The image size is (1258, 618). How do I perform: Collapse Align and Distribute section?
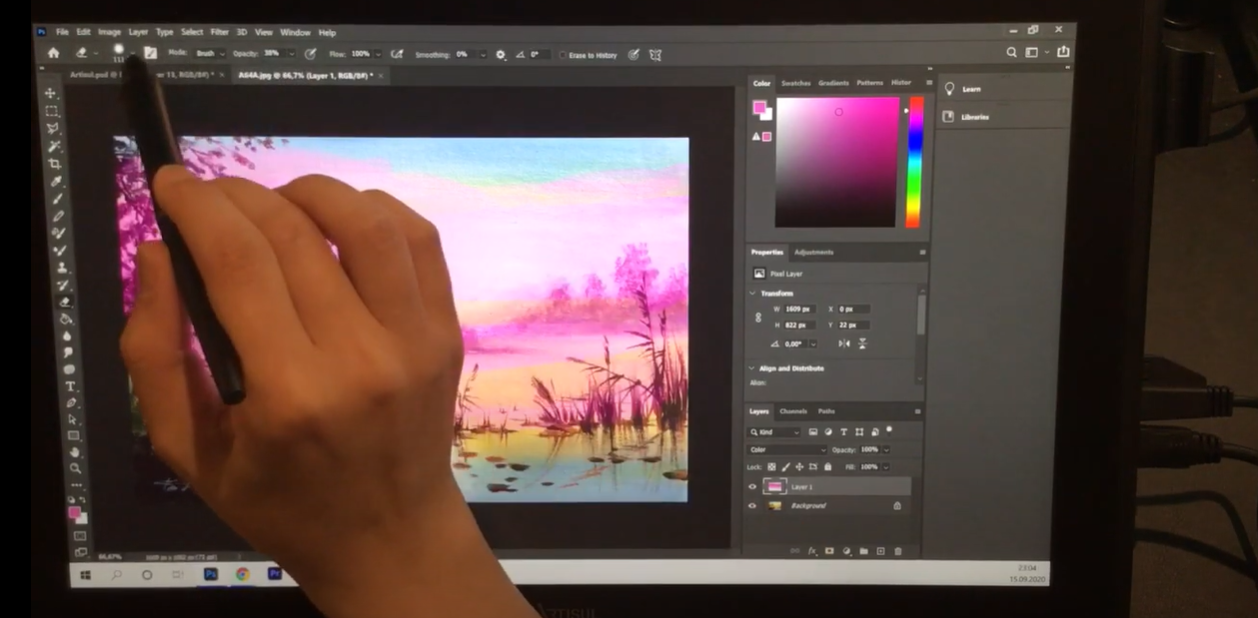click(752, 368)
